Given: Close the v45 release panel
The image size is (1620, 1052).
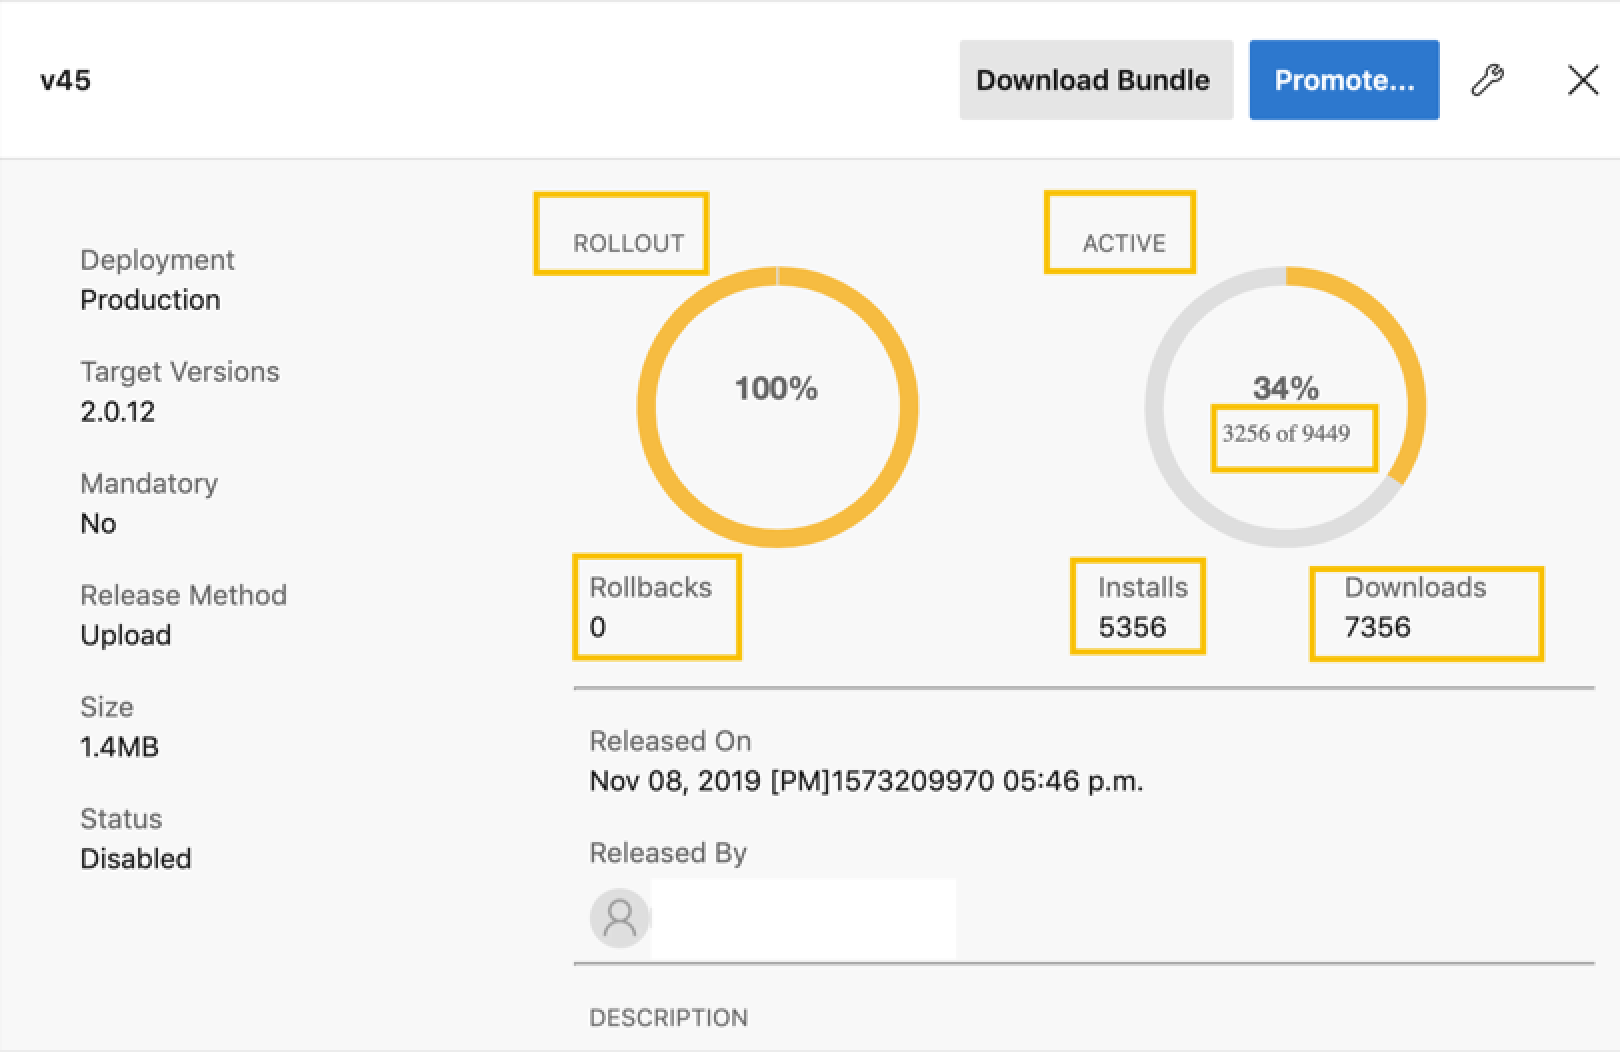Looking at the screenshot, I should click(1583, 80).
